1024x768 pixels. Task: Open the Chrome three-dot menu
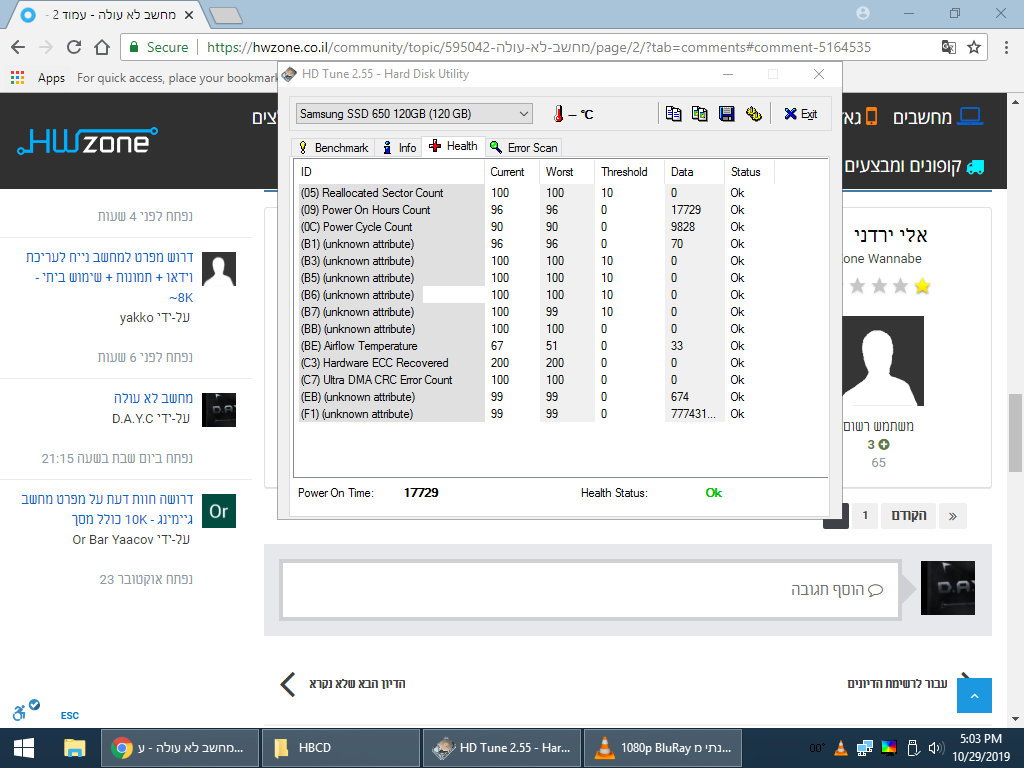pos(1006,47)
